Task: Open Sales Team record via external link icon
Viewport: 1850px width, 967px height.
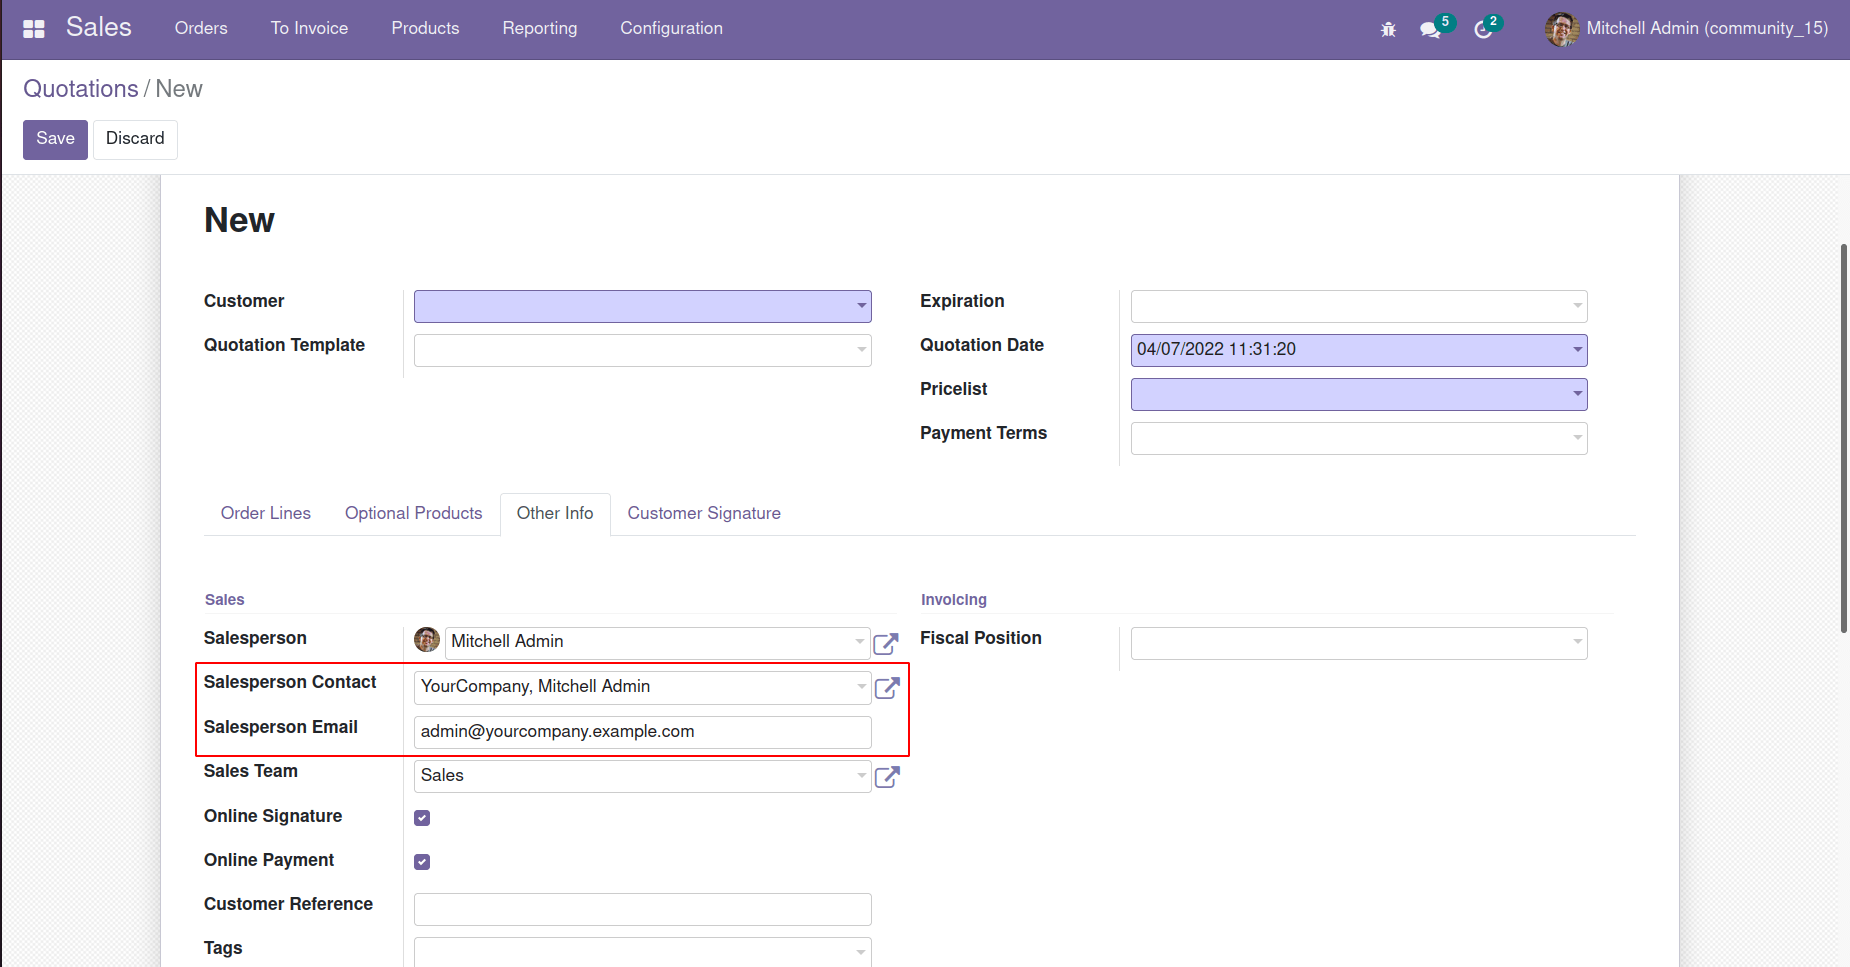Action: point(886,777)
